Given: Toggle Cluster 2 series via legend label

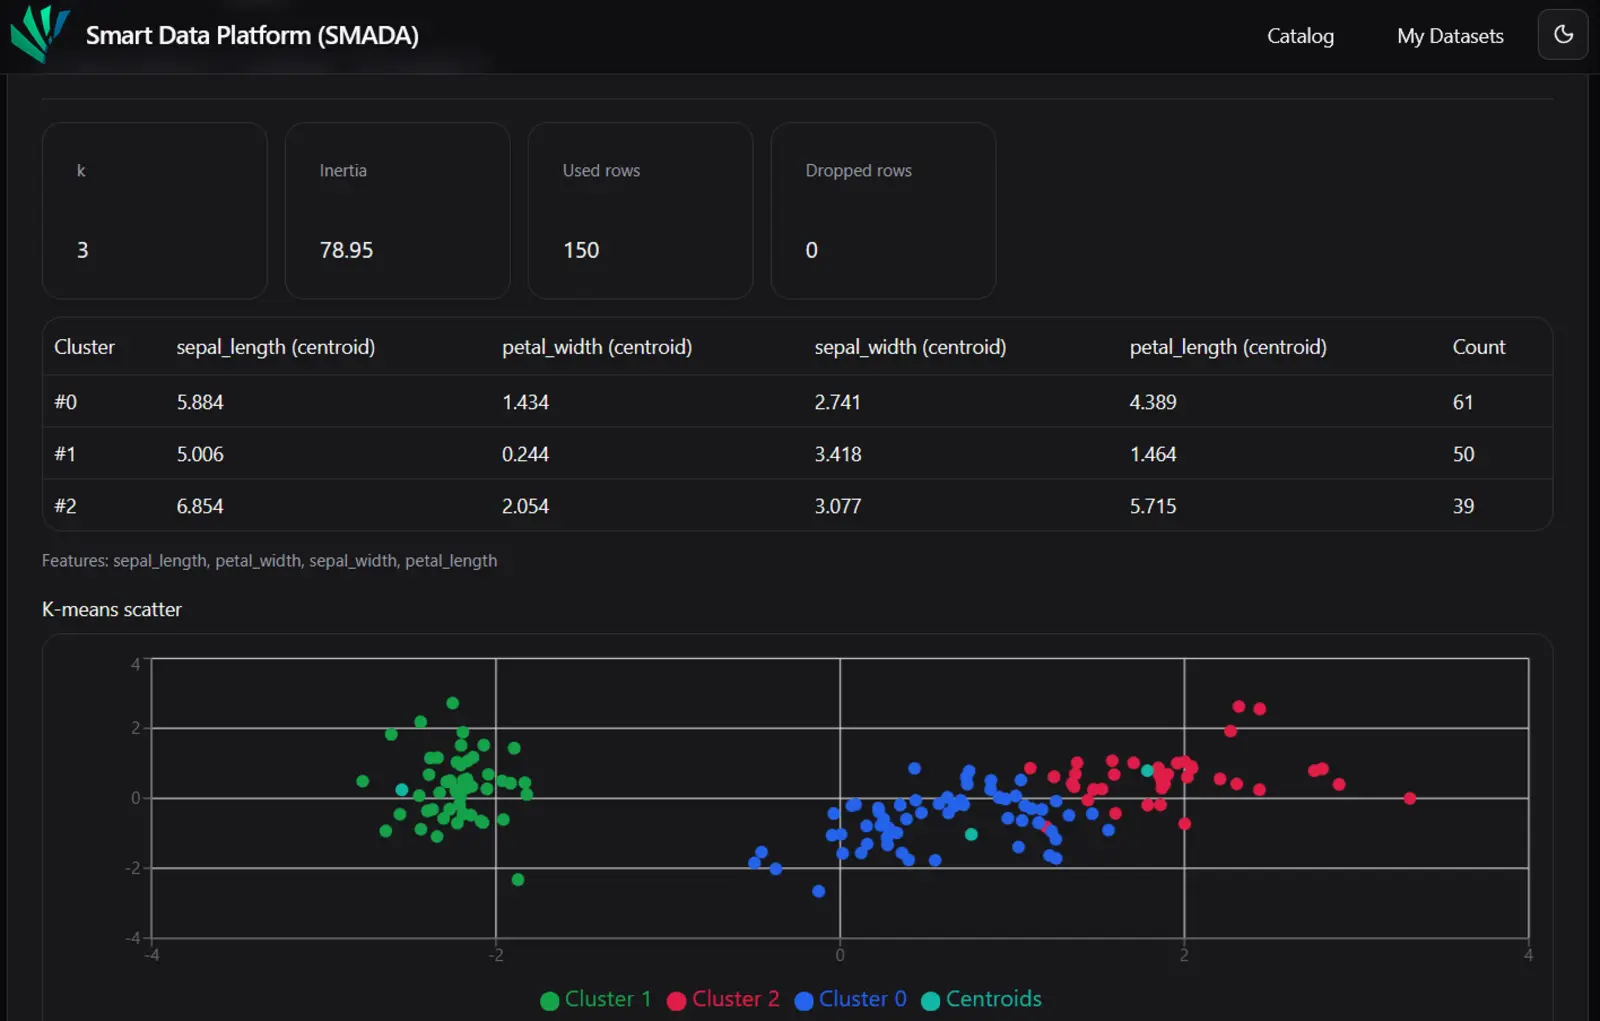Looking at the screenshot, I should 735,999.
